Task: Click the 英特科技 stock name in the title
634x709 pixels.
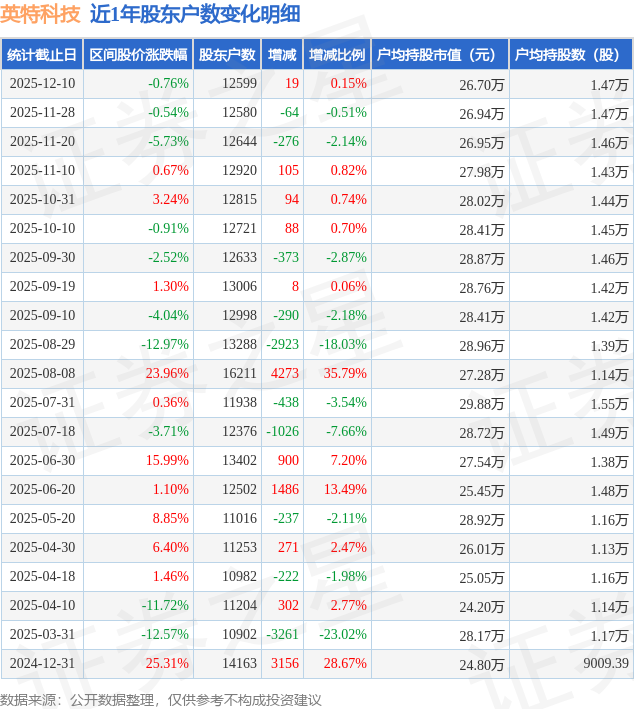Action: (x=41, y=14)
